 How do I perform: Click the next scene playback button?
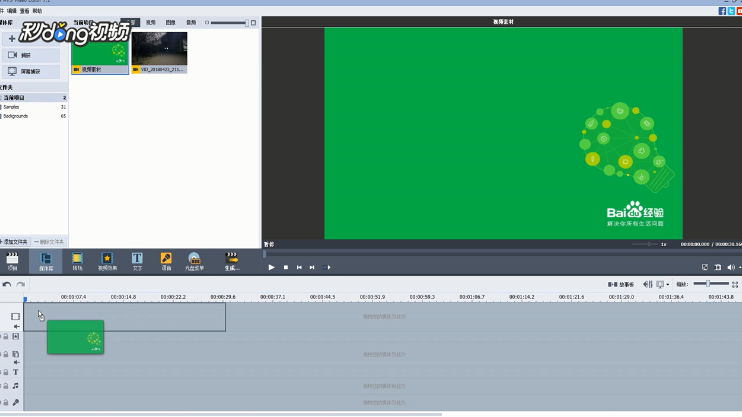(x=327, y=267)
